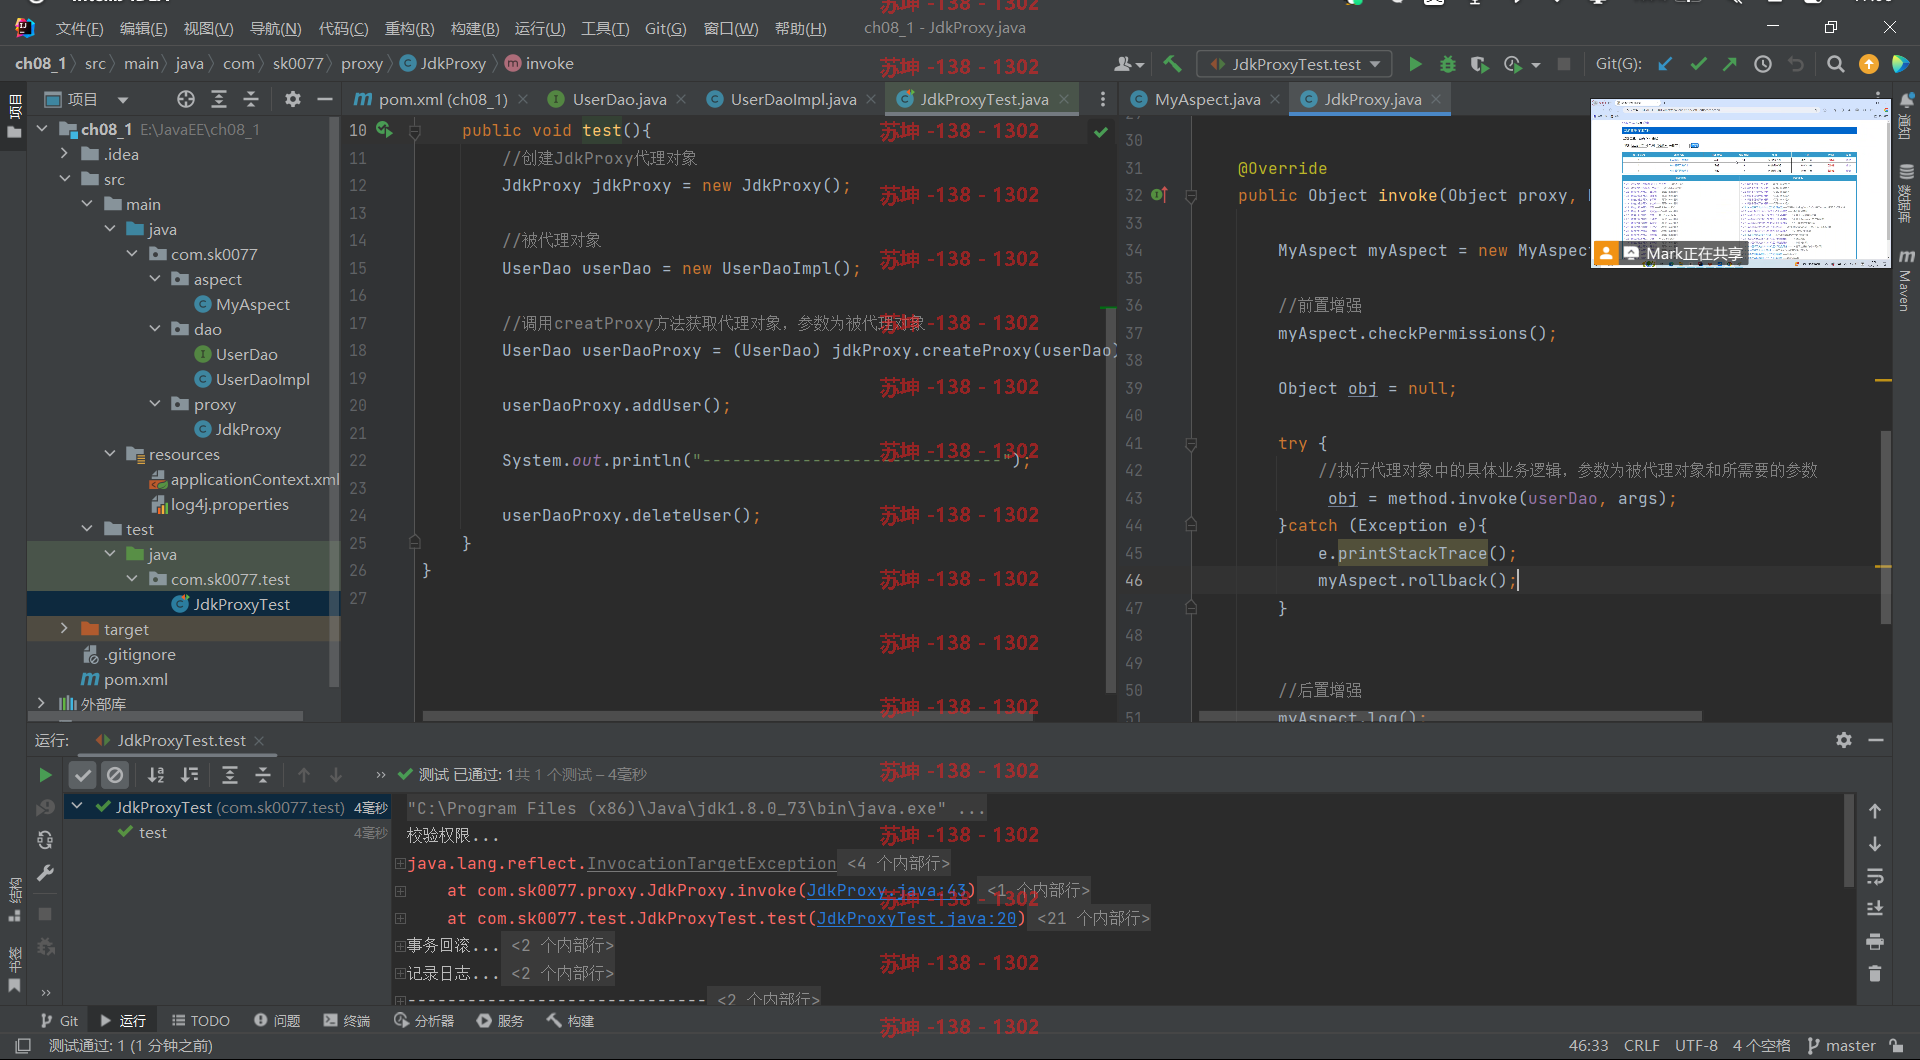Open run configuration JdkProxyTest.test dropdown
The image size is (1920, 1060).
click(x=1294, y=64)
